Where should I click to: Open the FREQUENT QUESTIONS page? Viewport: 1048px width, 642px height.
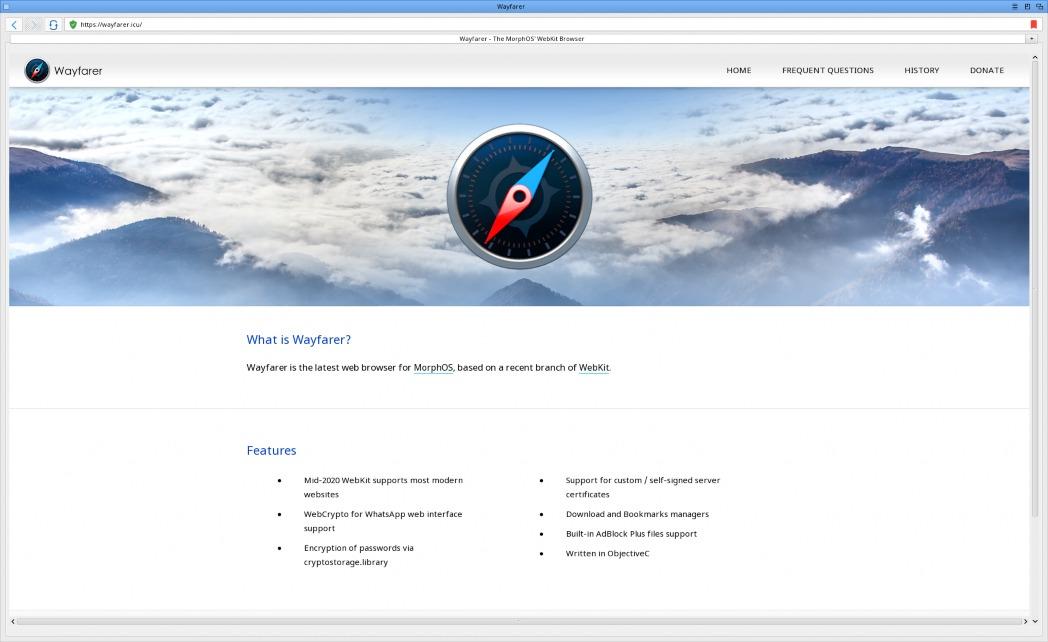(x=827, y=70)
